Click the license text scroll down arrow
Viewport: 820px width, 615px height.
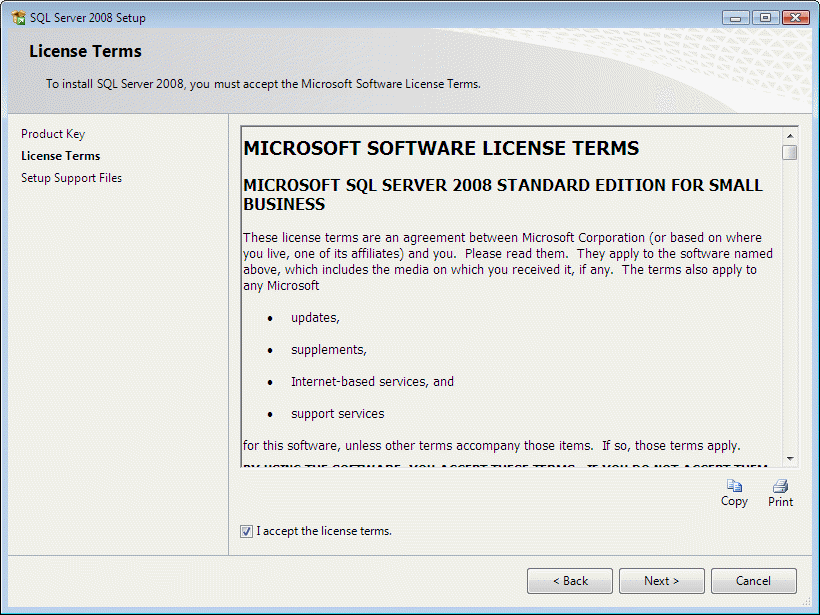click(790, 459)
